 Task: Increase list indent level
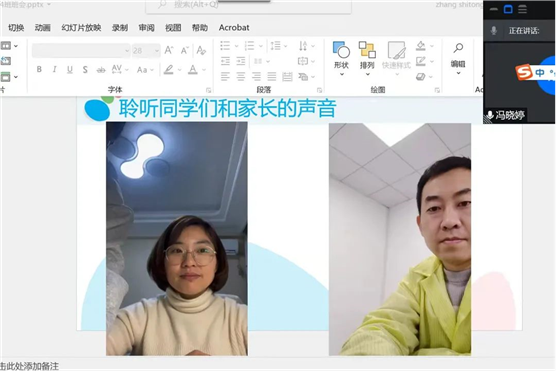(x=241, y=61)
